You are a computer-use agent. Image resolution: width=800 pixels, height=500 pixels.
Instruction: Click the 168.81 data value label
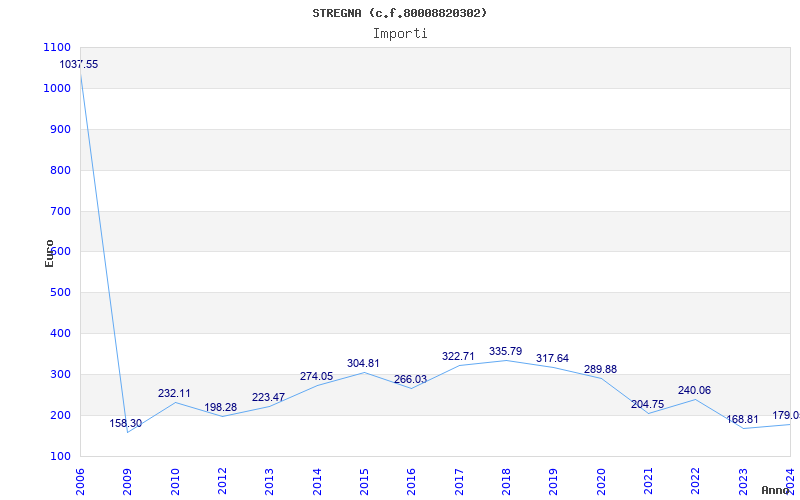tap(742, 419)
